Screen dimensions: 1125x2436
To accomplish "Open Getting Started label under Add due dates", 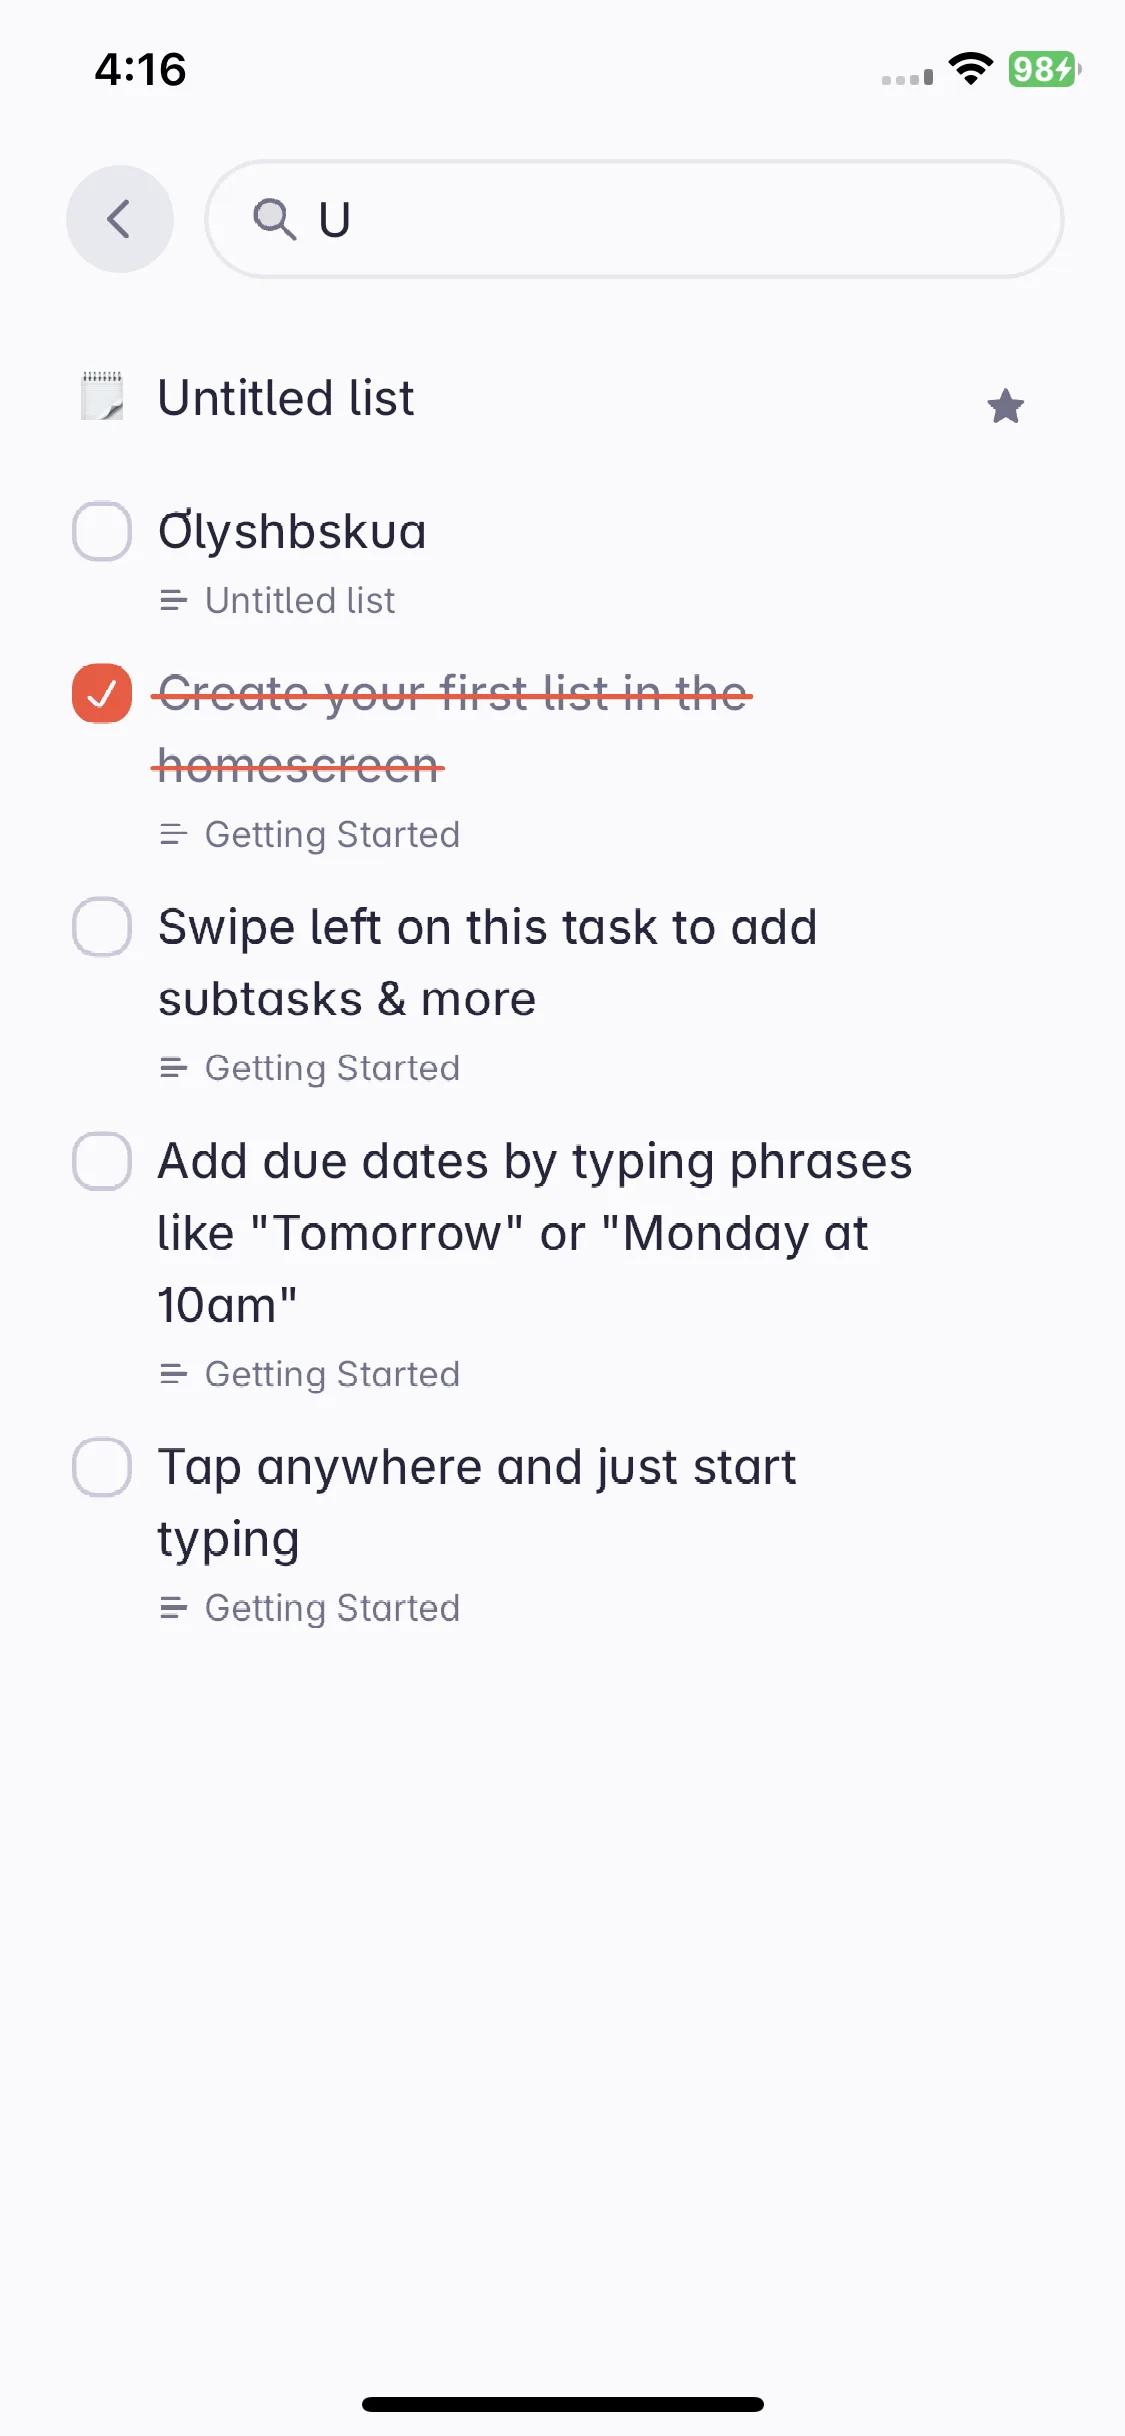I will 332,1375.
